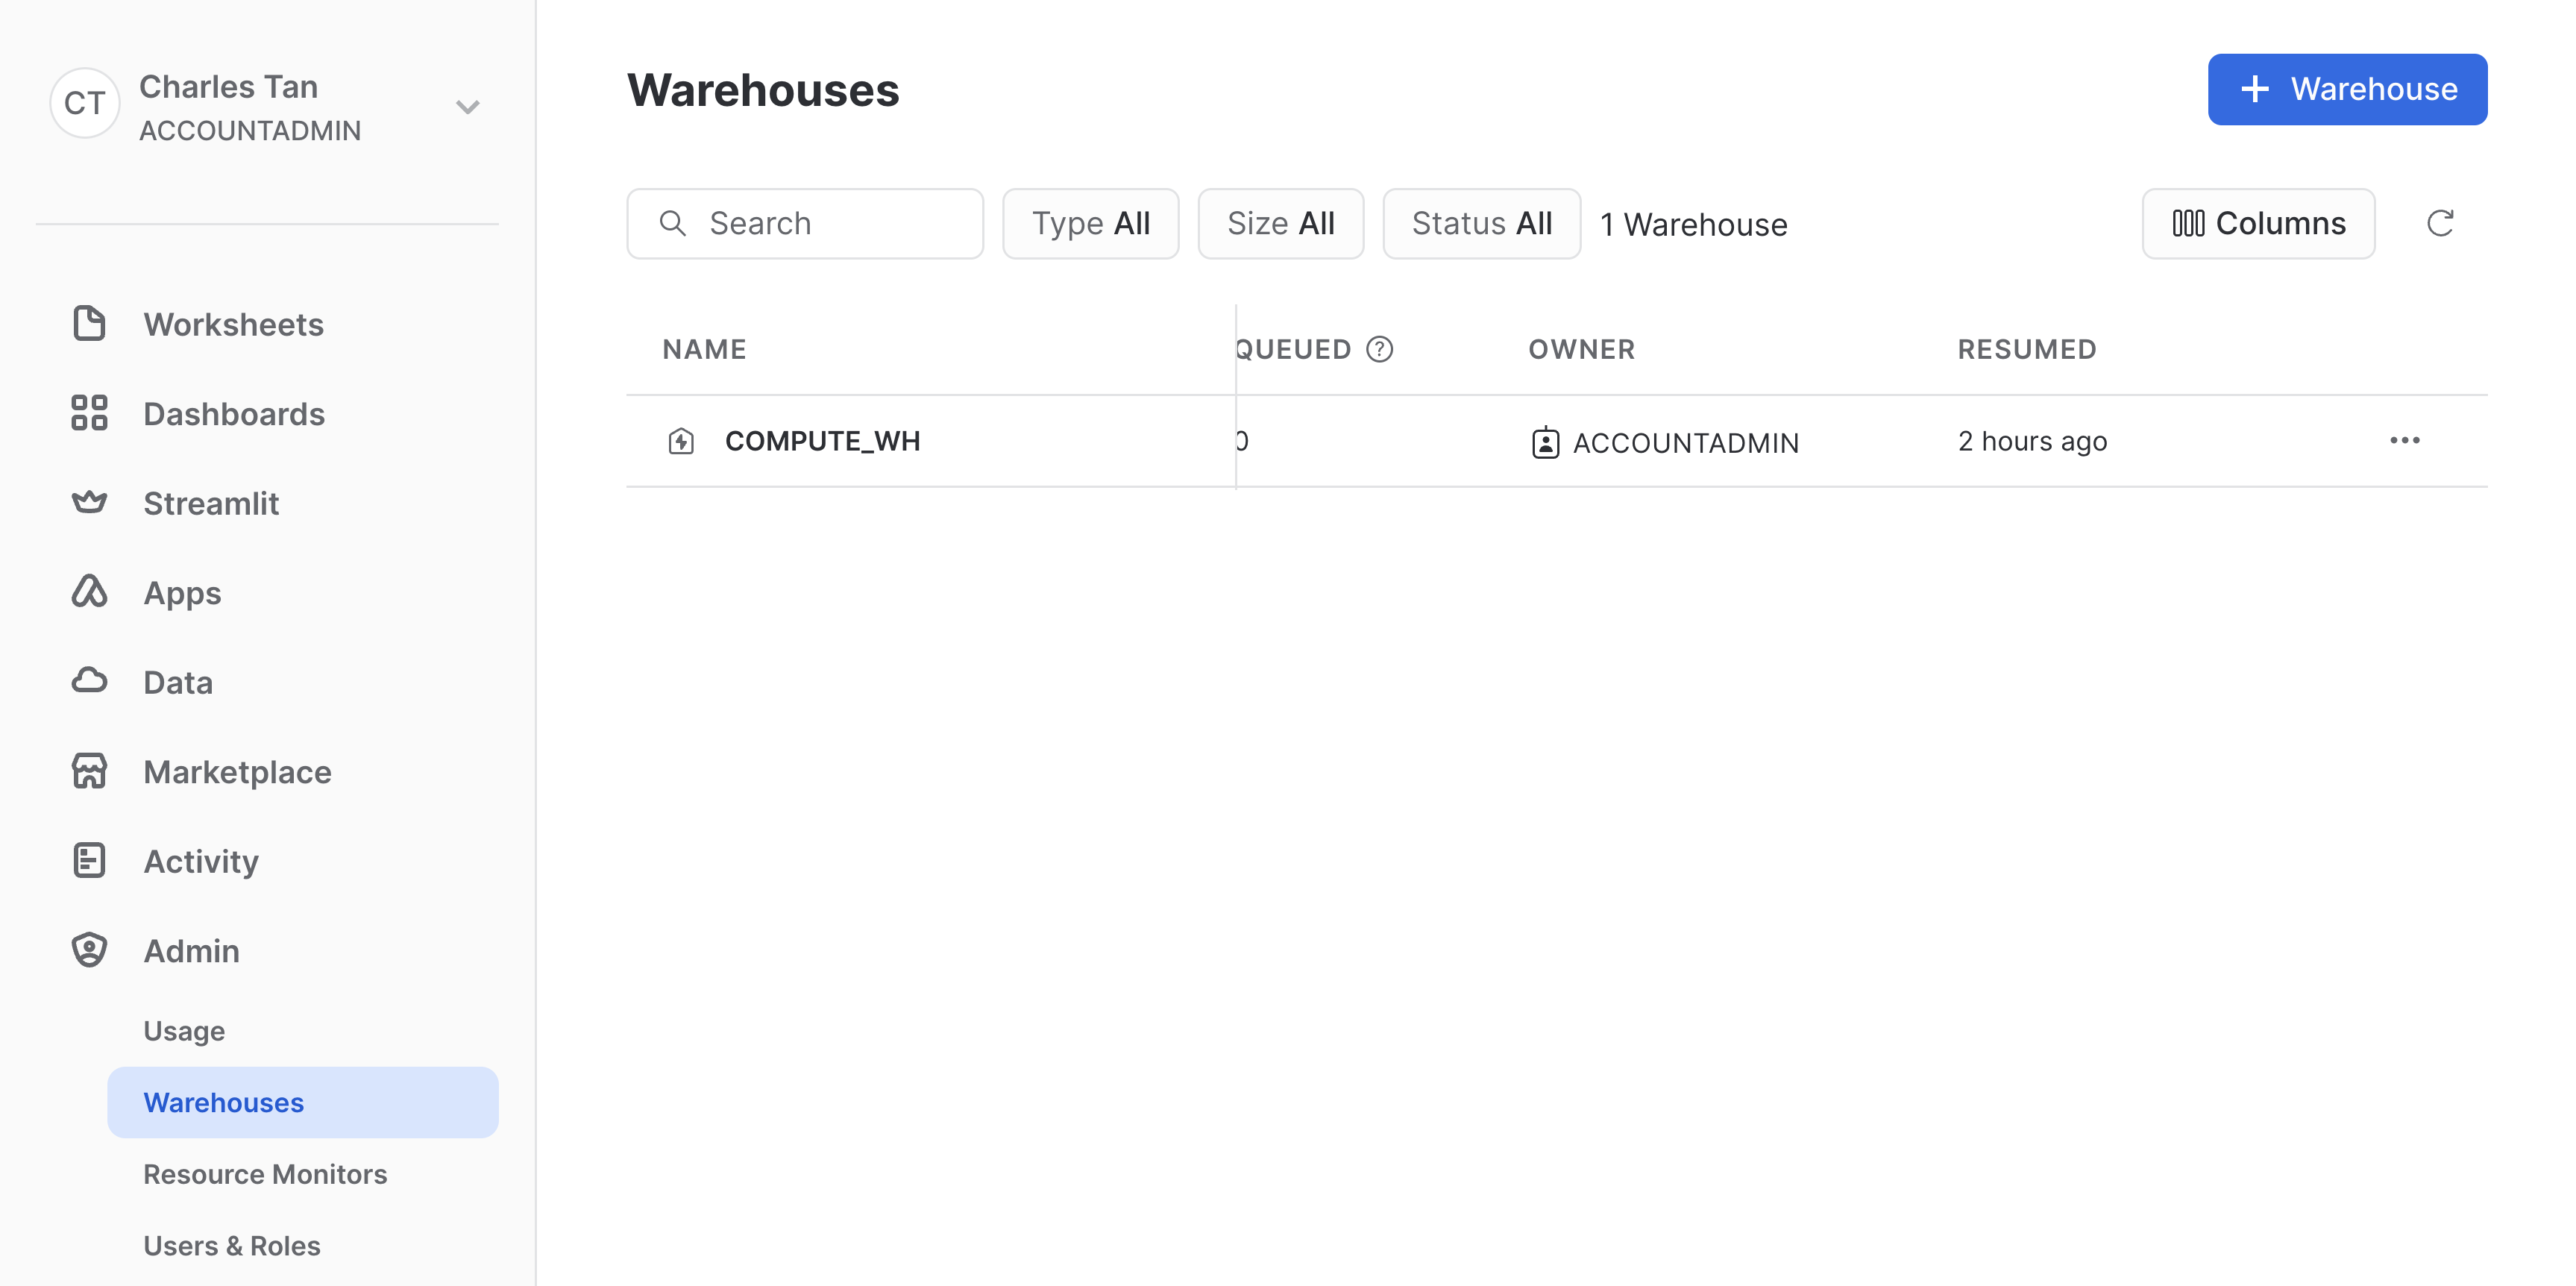The width and height of the screenshot is (2576, 1286).
Task: Click the Streamlit crown icon
Action: tap(89, 502)
